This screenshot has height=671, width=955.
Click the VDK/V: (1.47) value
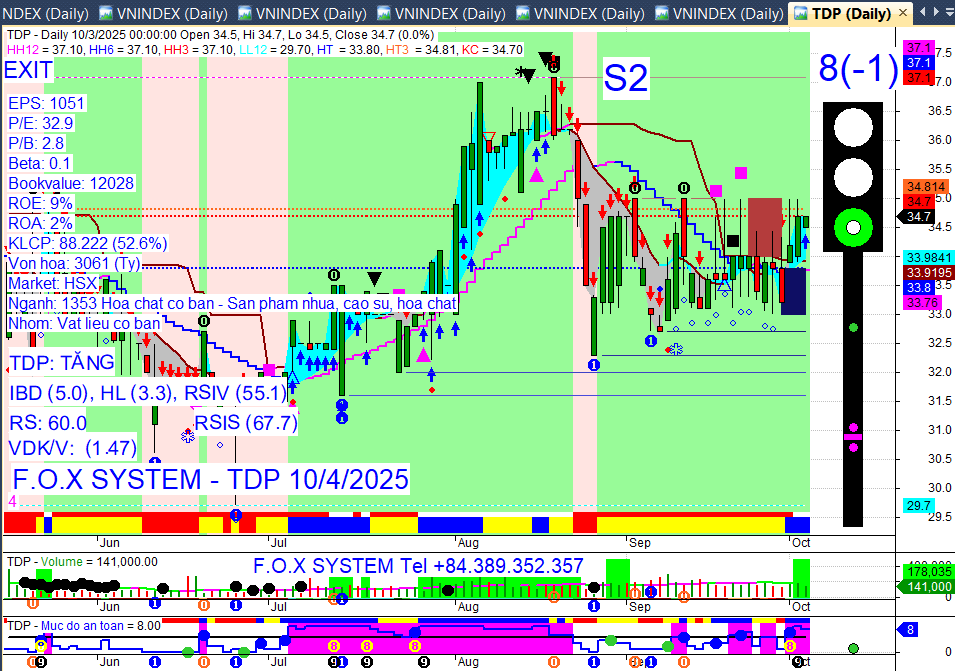coord(72,449)
